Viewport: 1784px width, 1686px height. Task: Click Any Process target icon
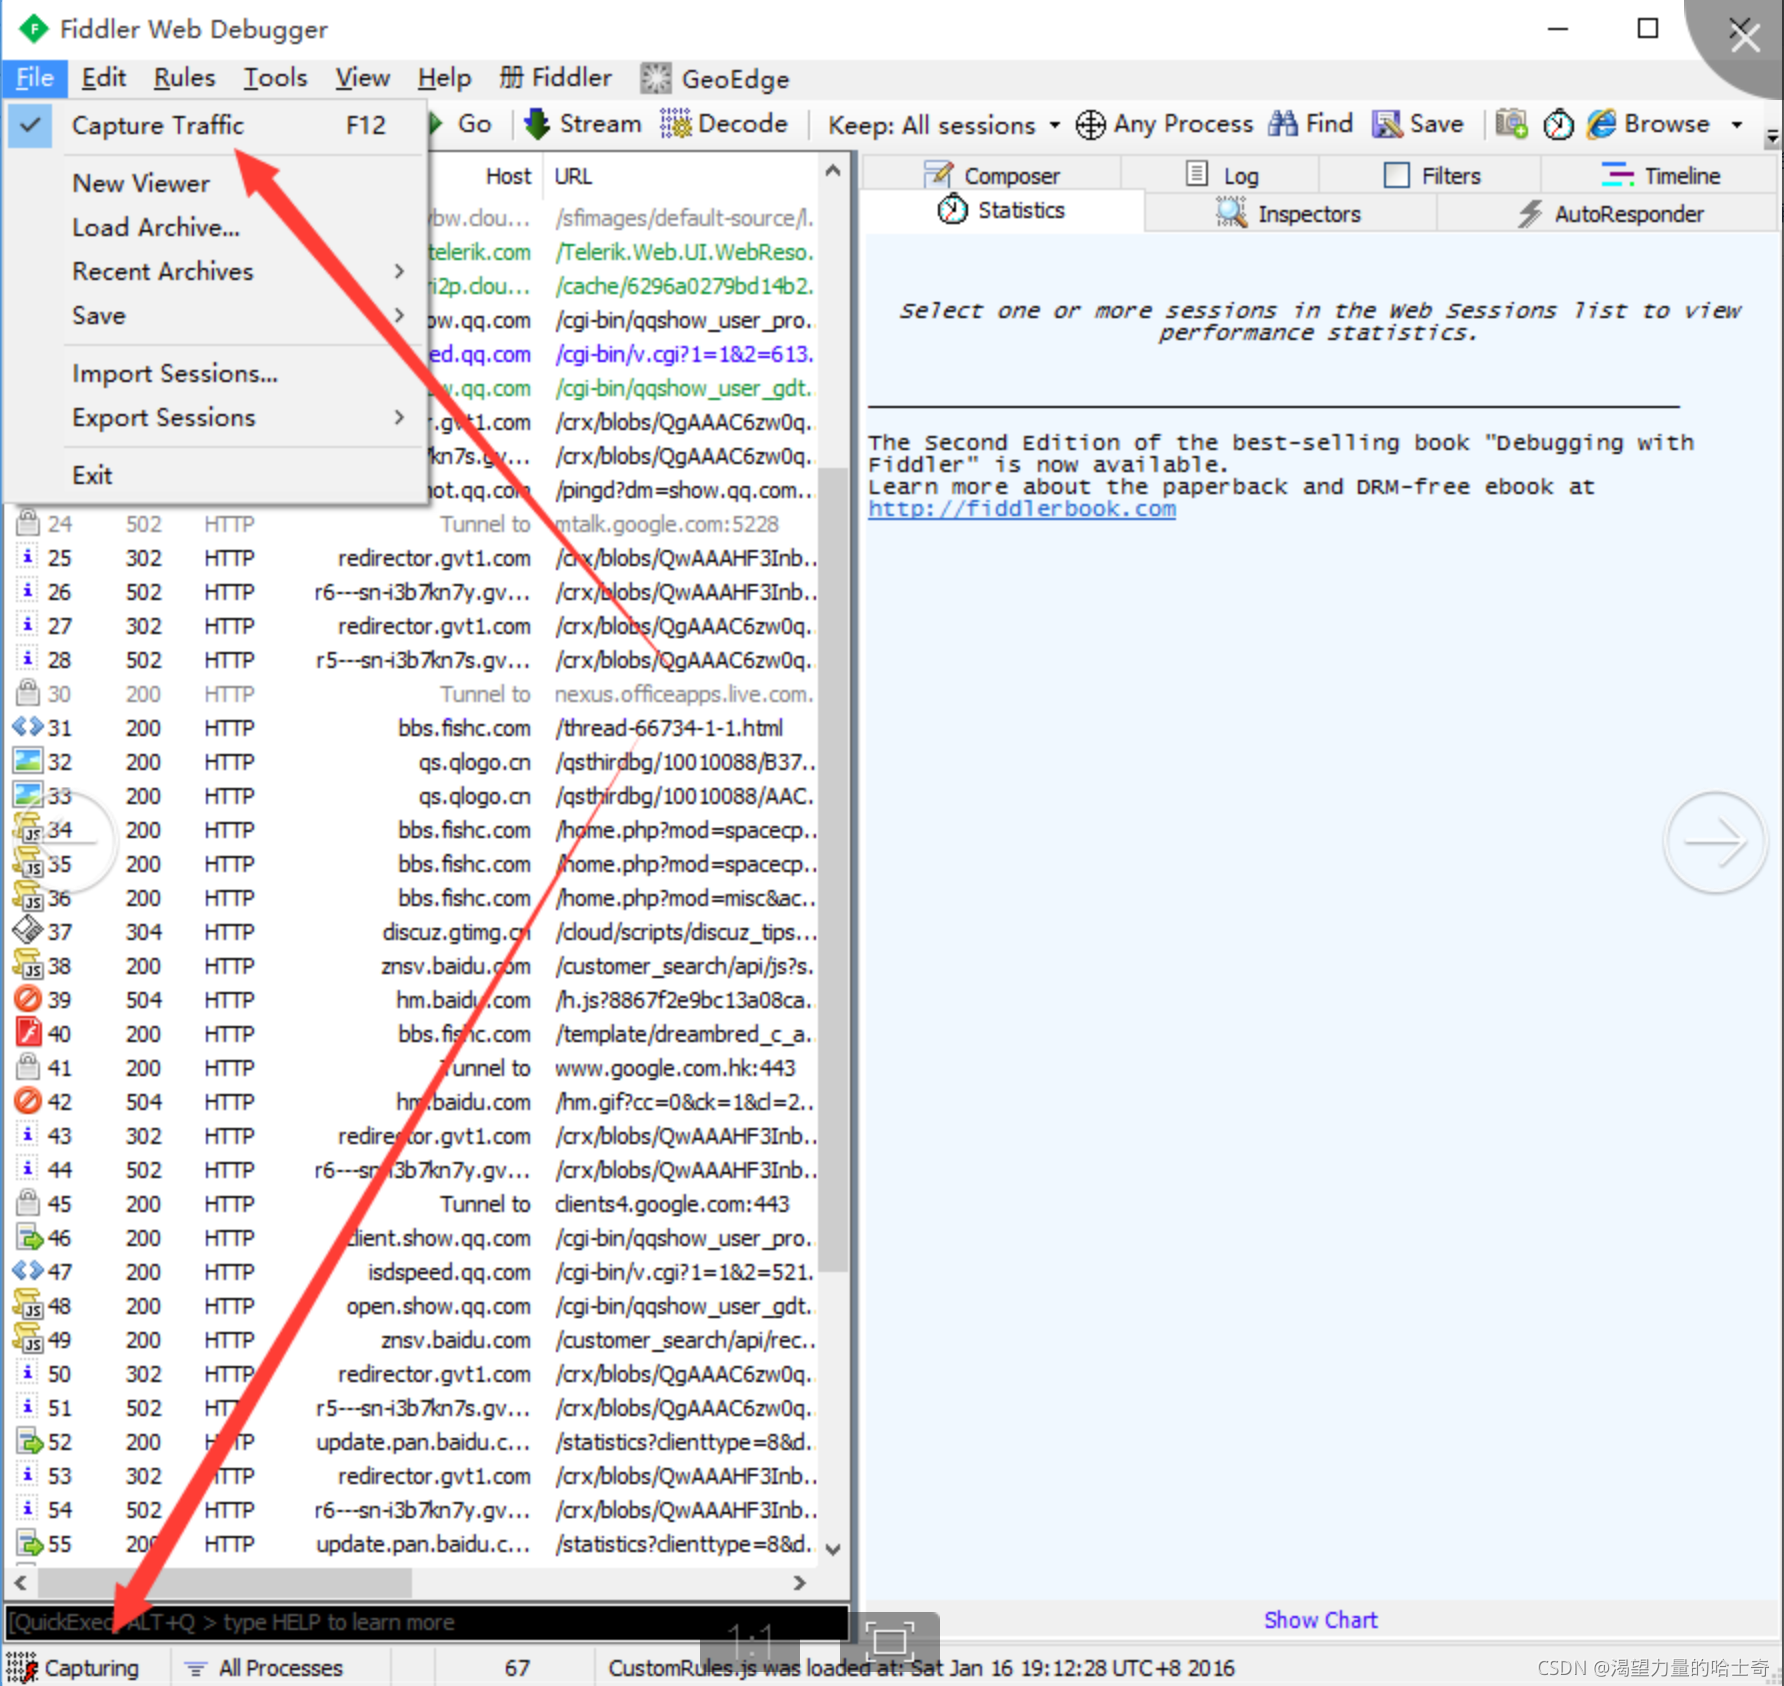pyautogui.click(x=1090, y=125)
